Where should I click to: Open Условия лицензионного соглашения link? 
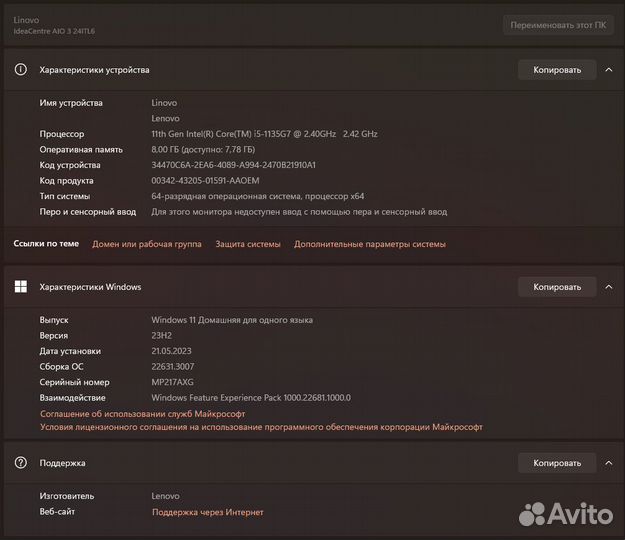coord(261,427)
